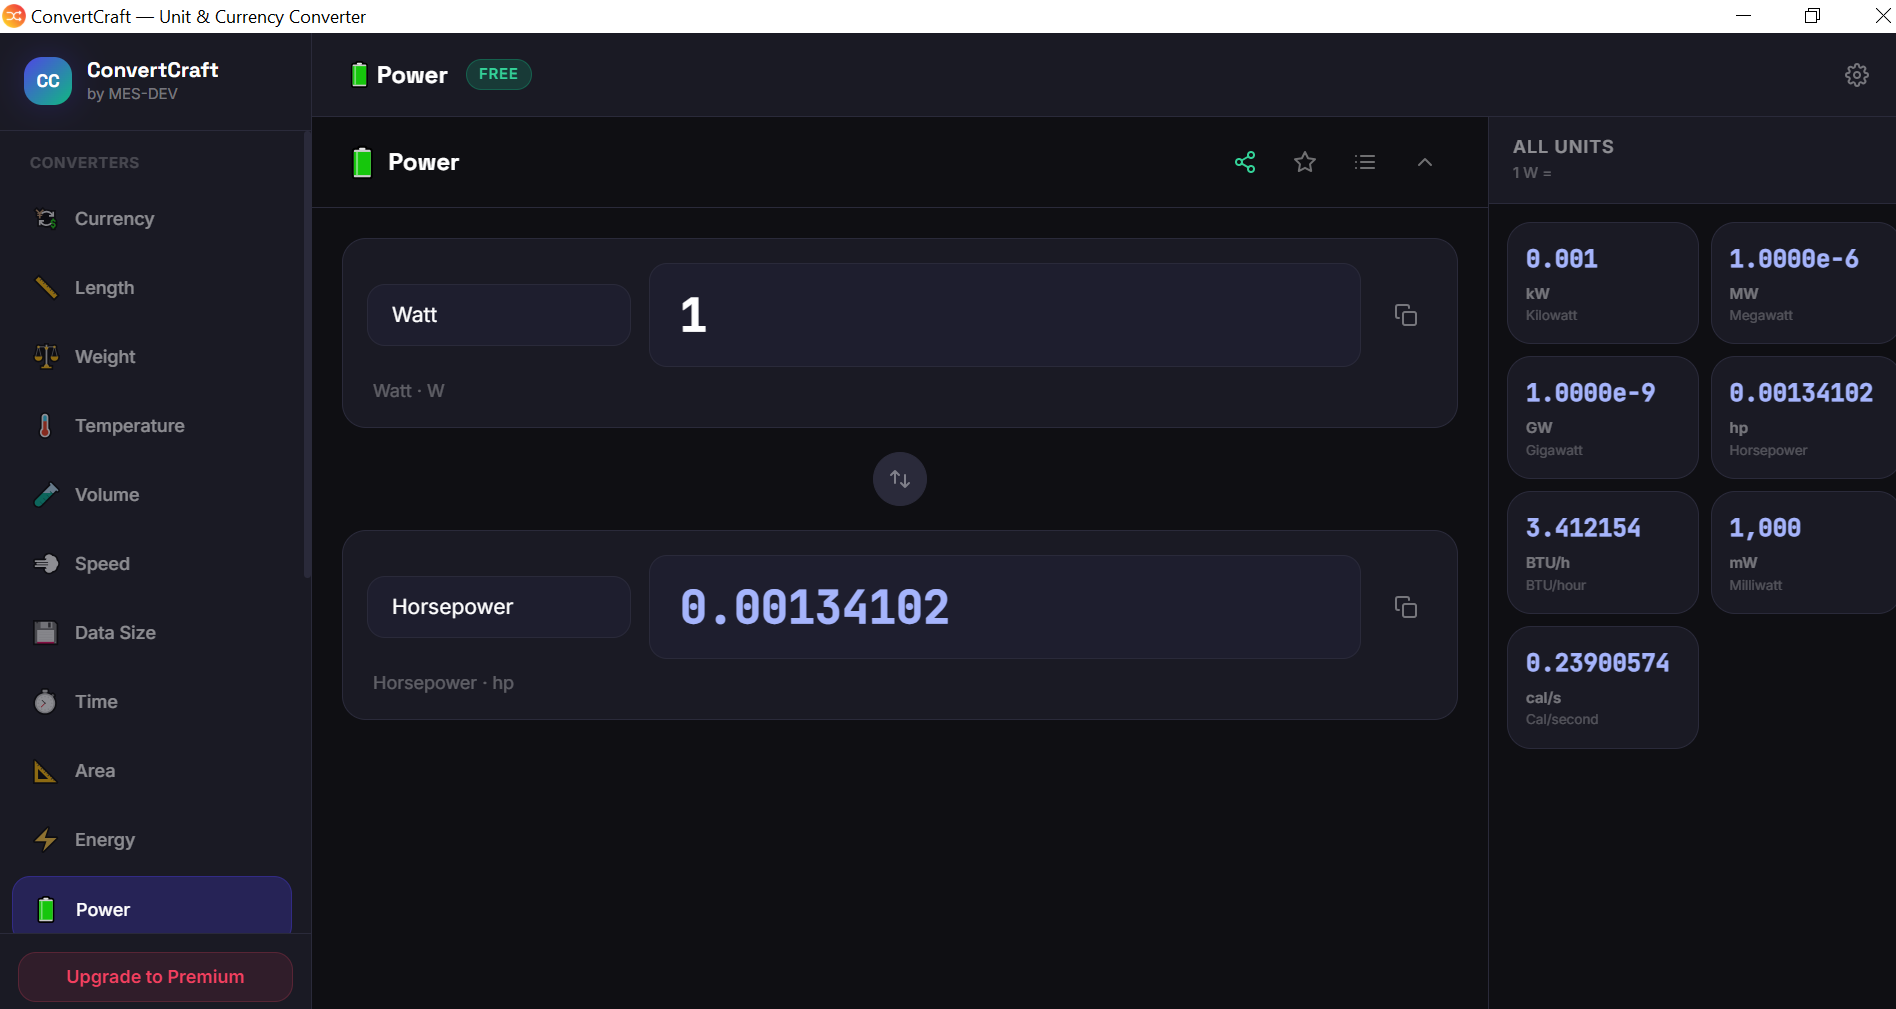The height and width of the screenshot is (1009, 1896).
Task: Select the Kilowatt unit card
Action: point(1602,283)
